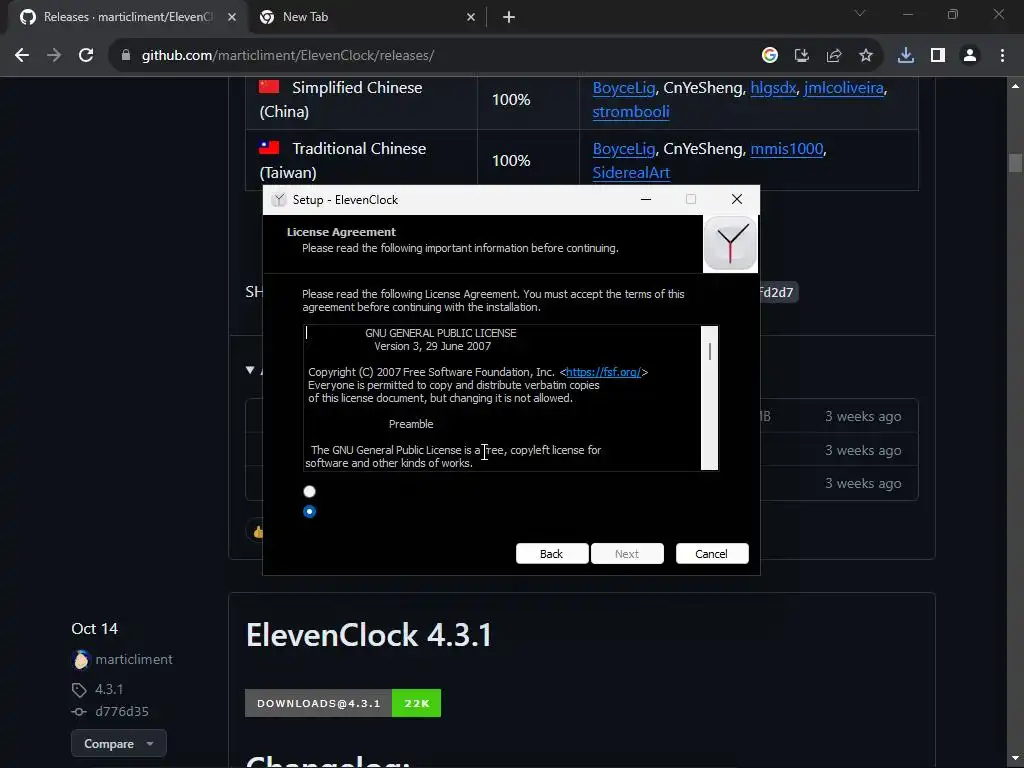
Task: Click the China flag icon
Action: pyautogui.click(x=269, y=86)
